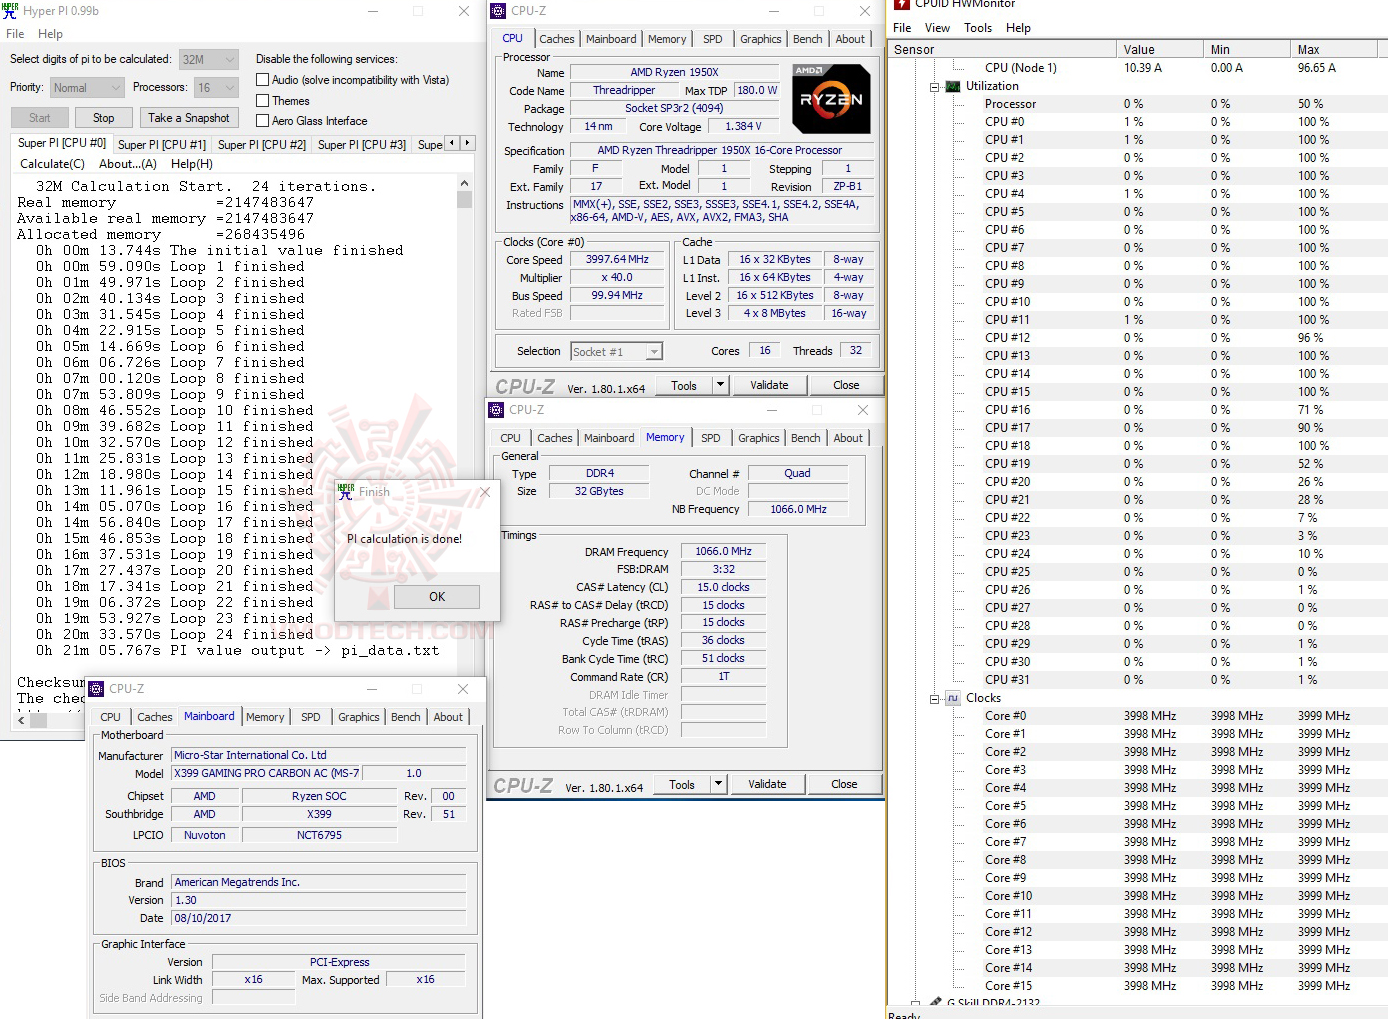Click the Core Voltage field showing 1.384 V
This screenshot has width=1388, height=1019.
click(x=743, y=127)
